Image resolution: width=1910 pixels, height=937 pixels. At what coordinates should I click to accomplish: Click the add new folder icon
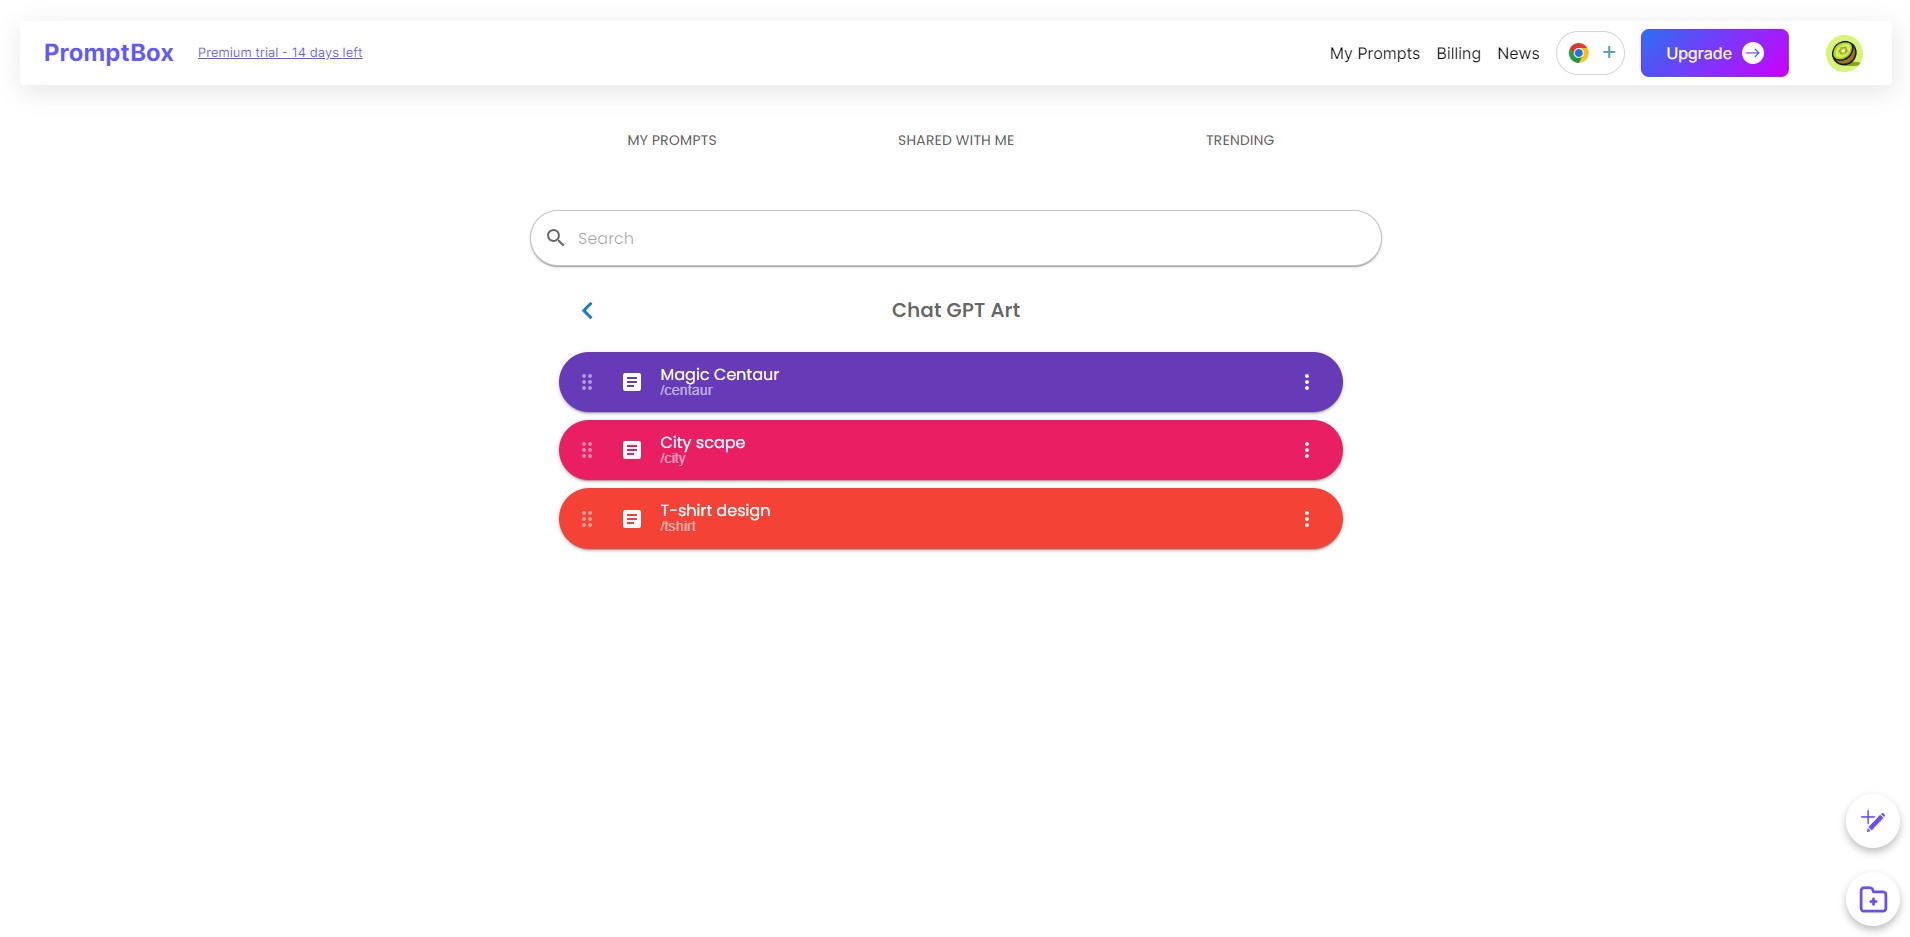pos(1872,899)
